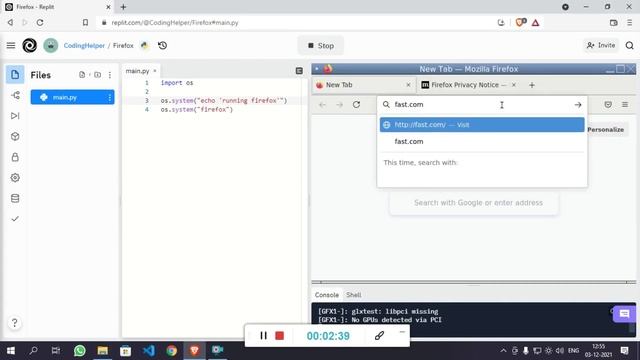Open Replit search magnifier

(629, 45)
